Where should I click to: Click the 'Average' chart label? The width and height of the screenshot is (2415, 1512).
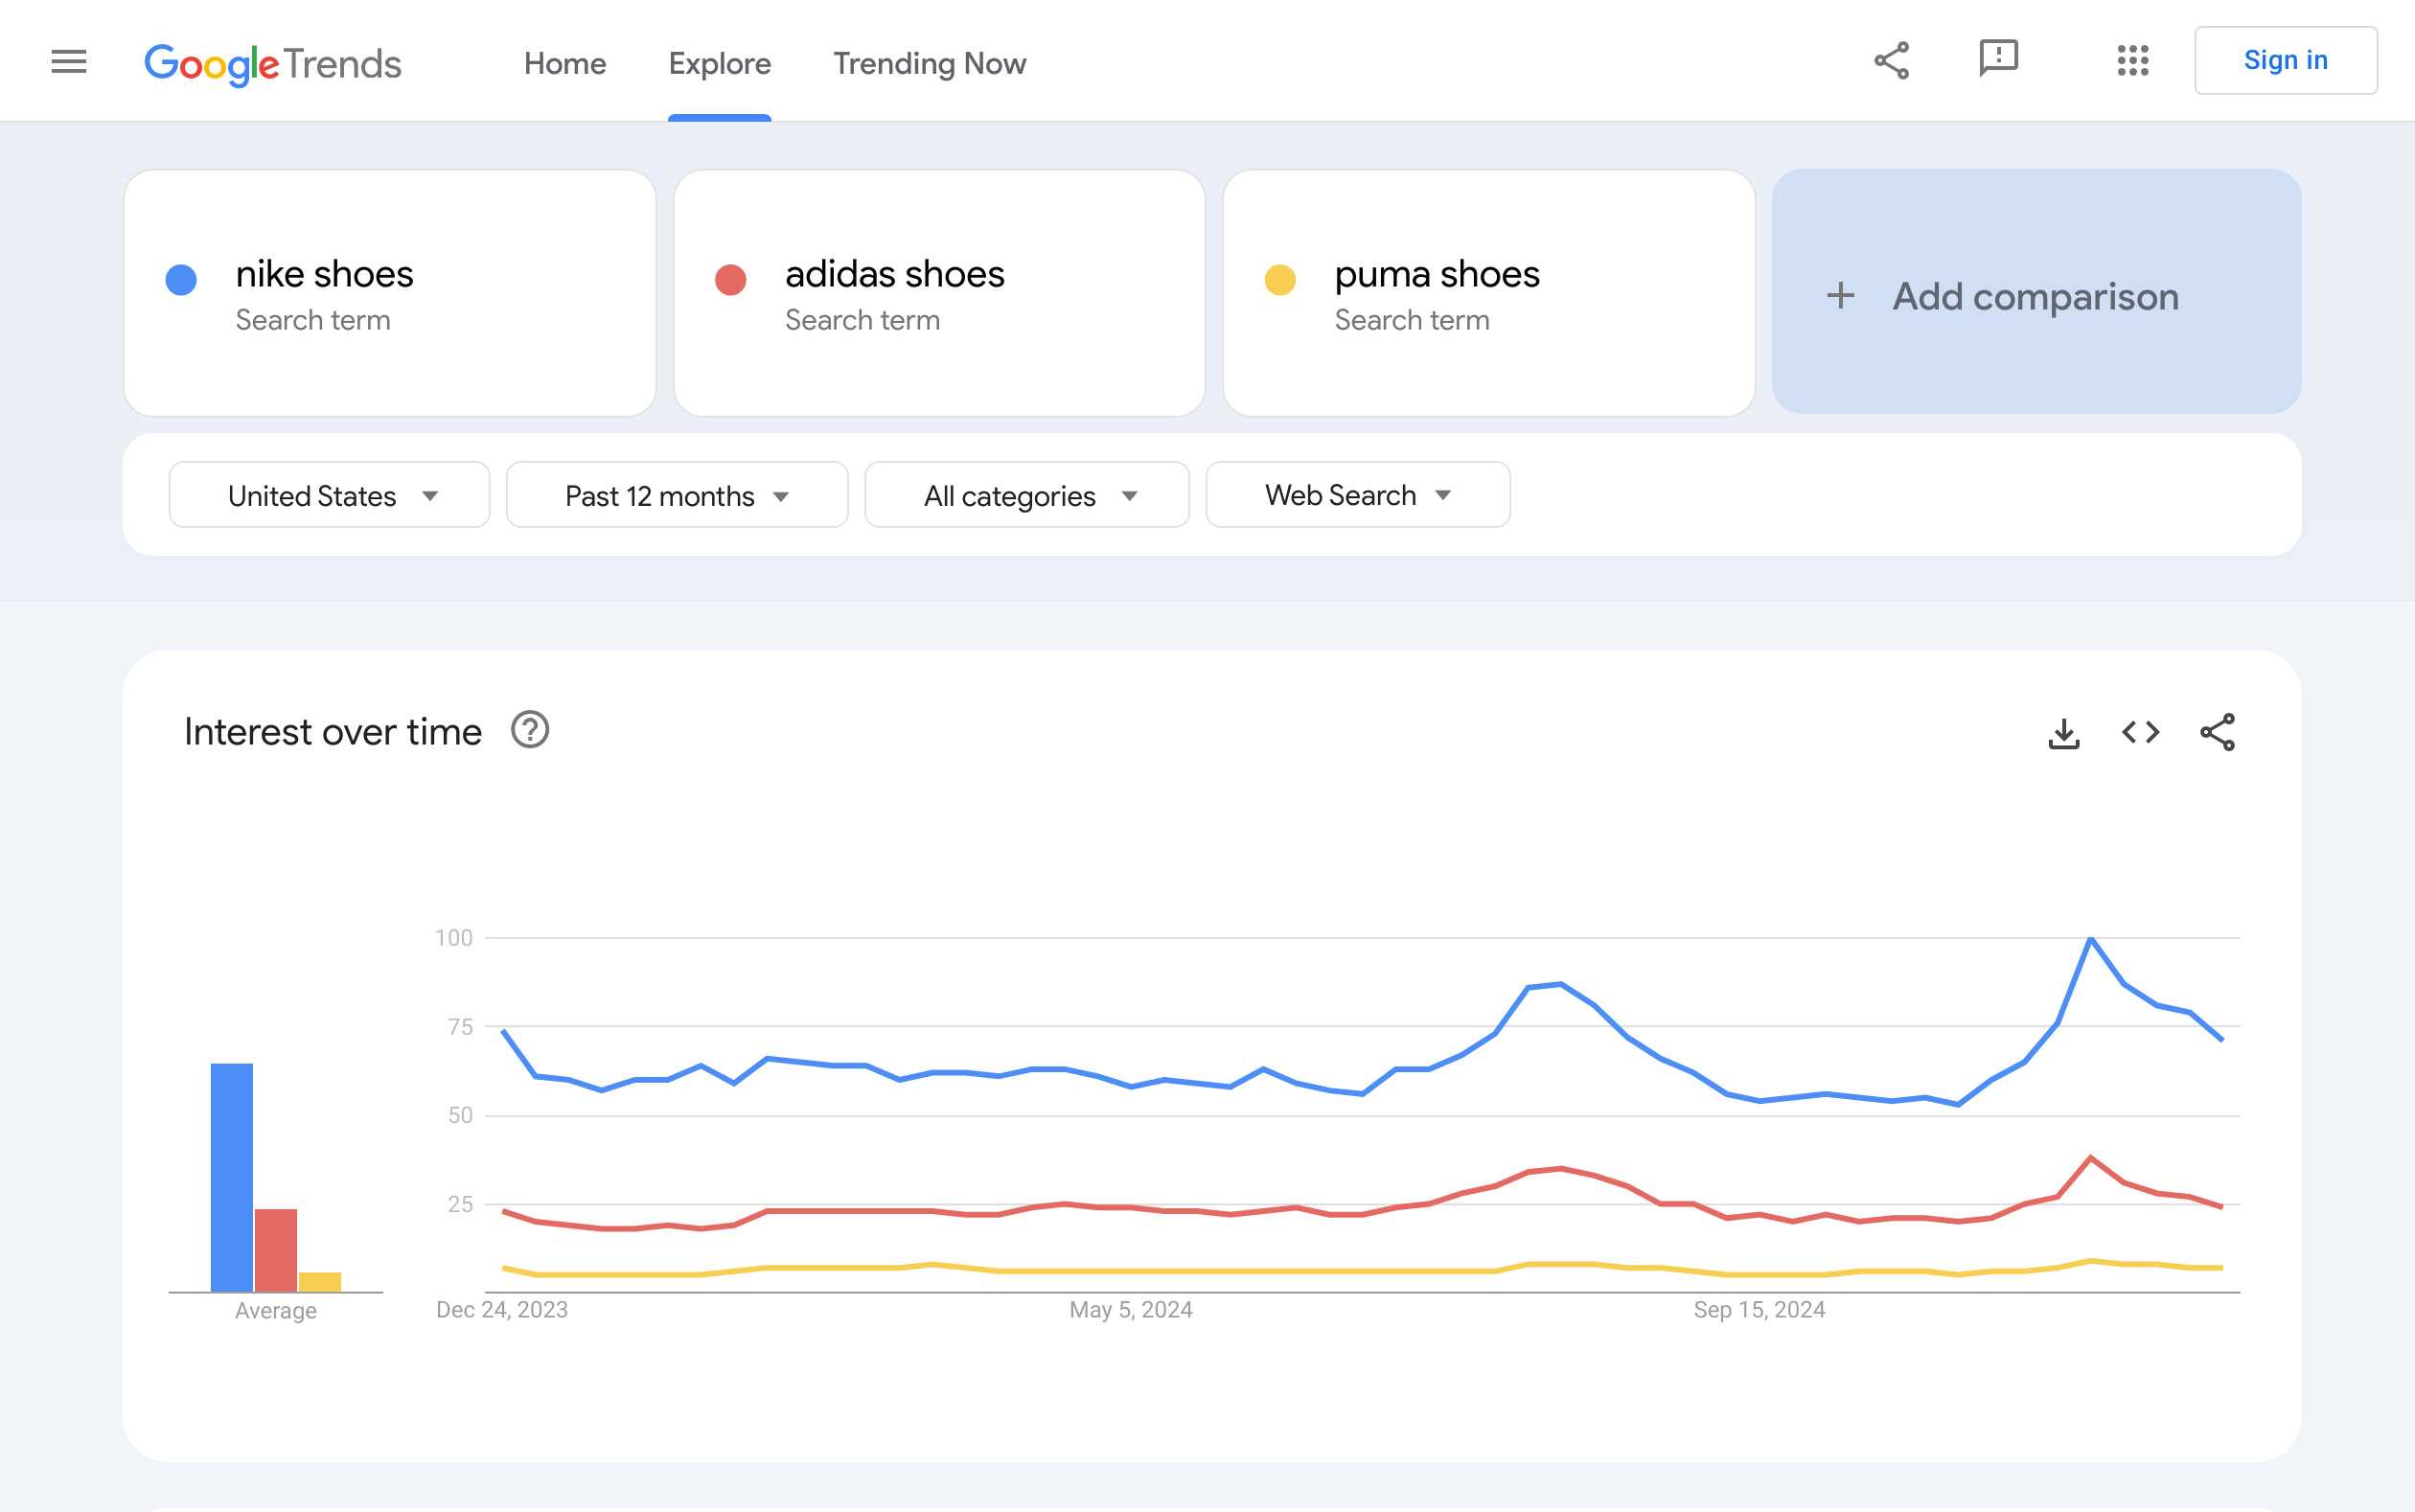click(276, 1311)
